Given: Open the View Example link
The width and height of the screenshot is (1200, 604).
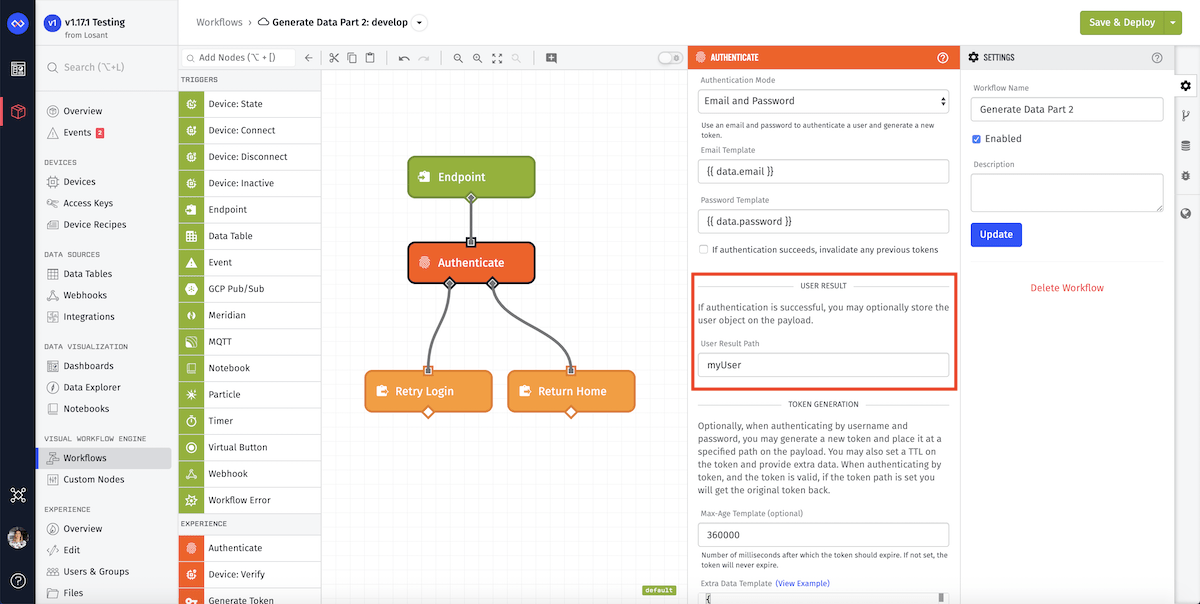Looking at the screenshot, I should [802, 584].
